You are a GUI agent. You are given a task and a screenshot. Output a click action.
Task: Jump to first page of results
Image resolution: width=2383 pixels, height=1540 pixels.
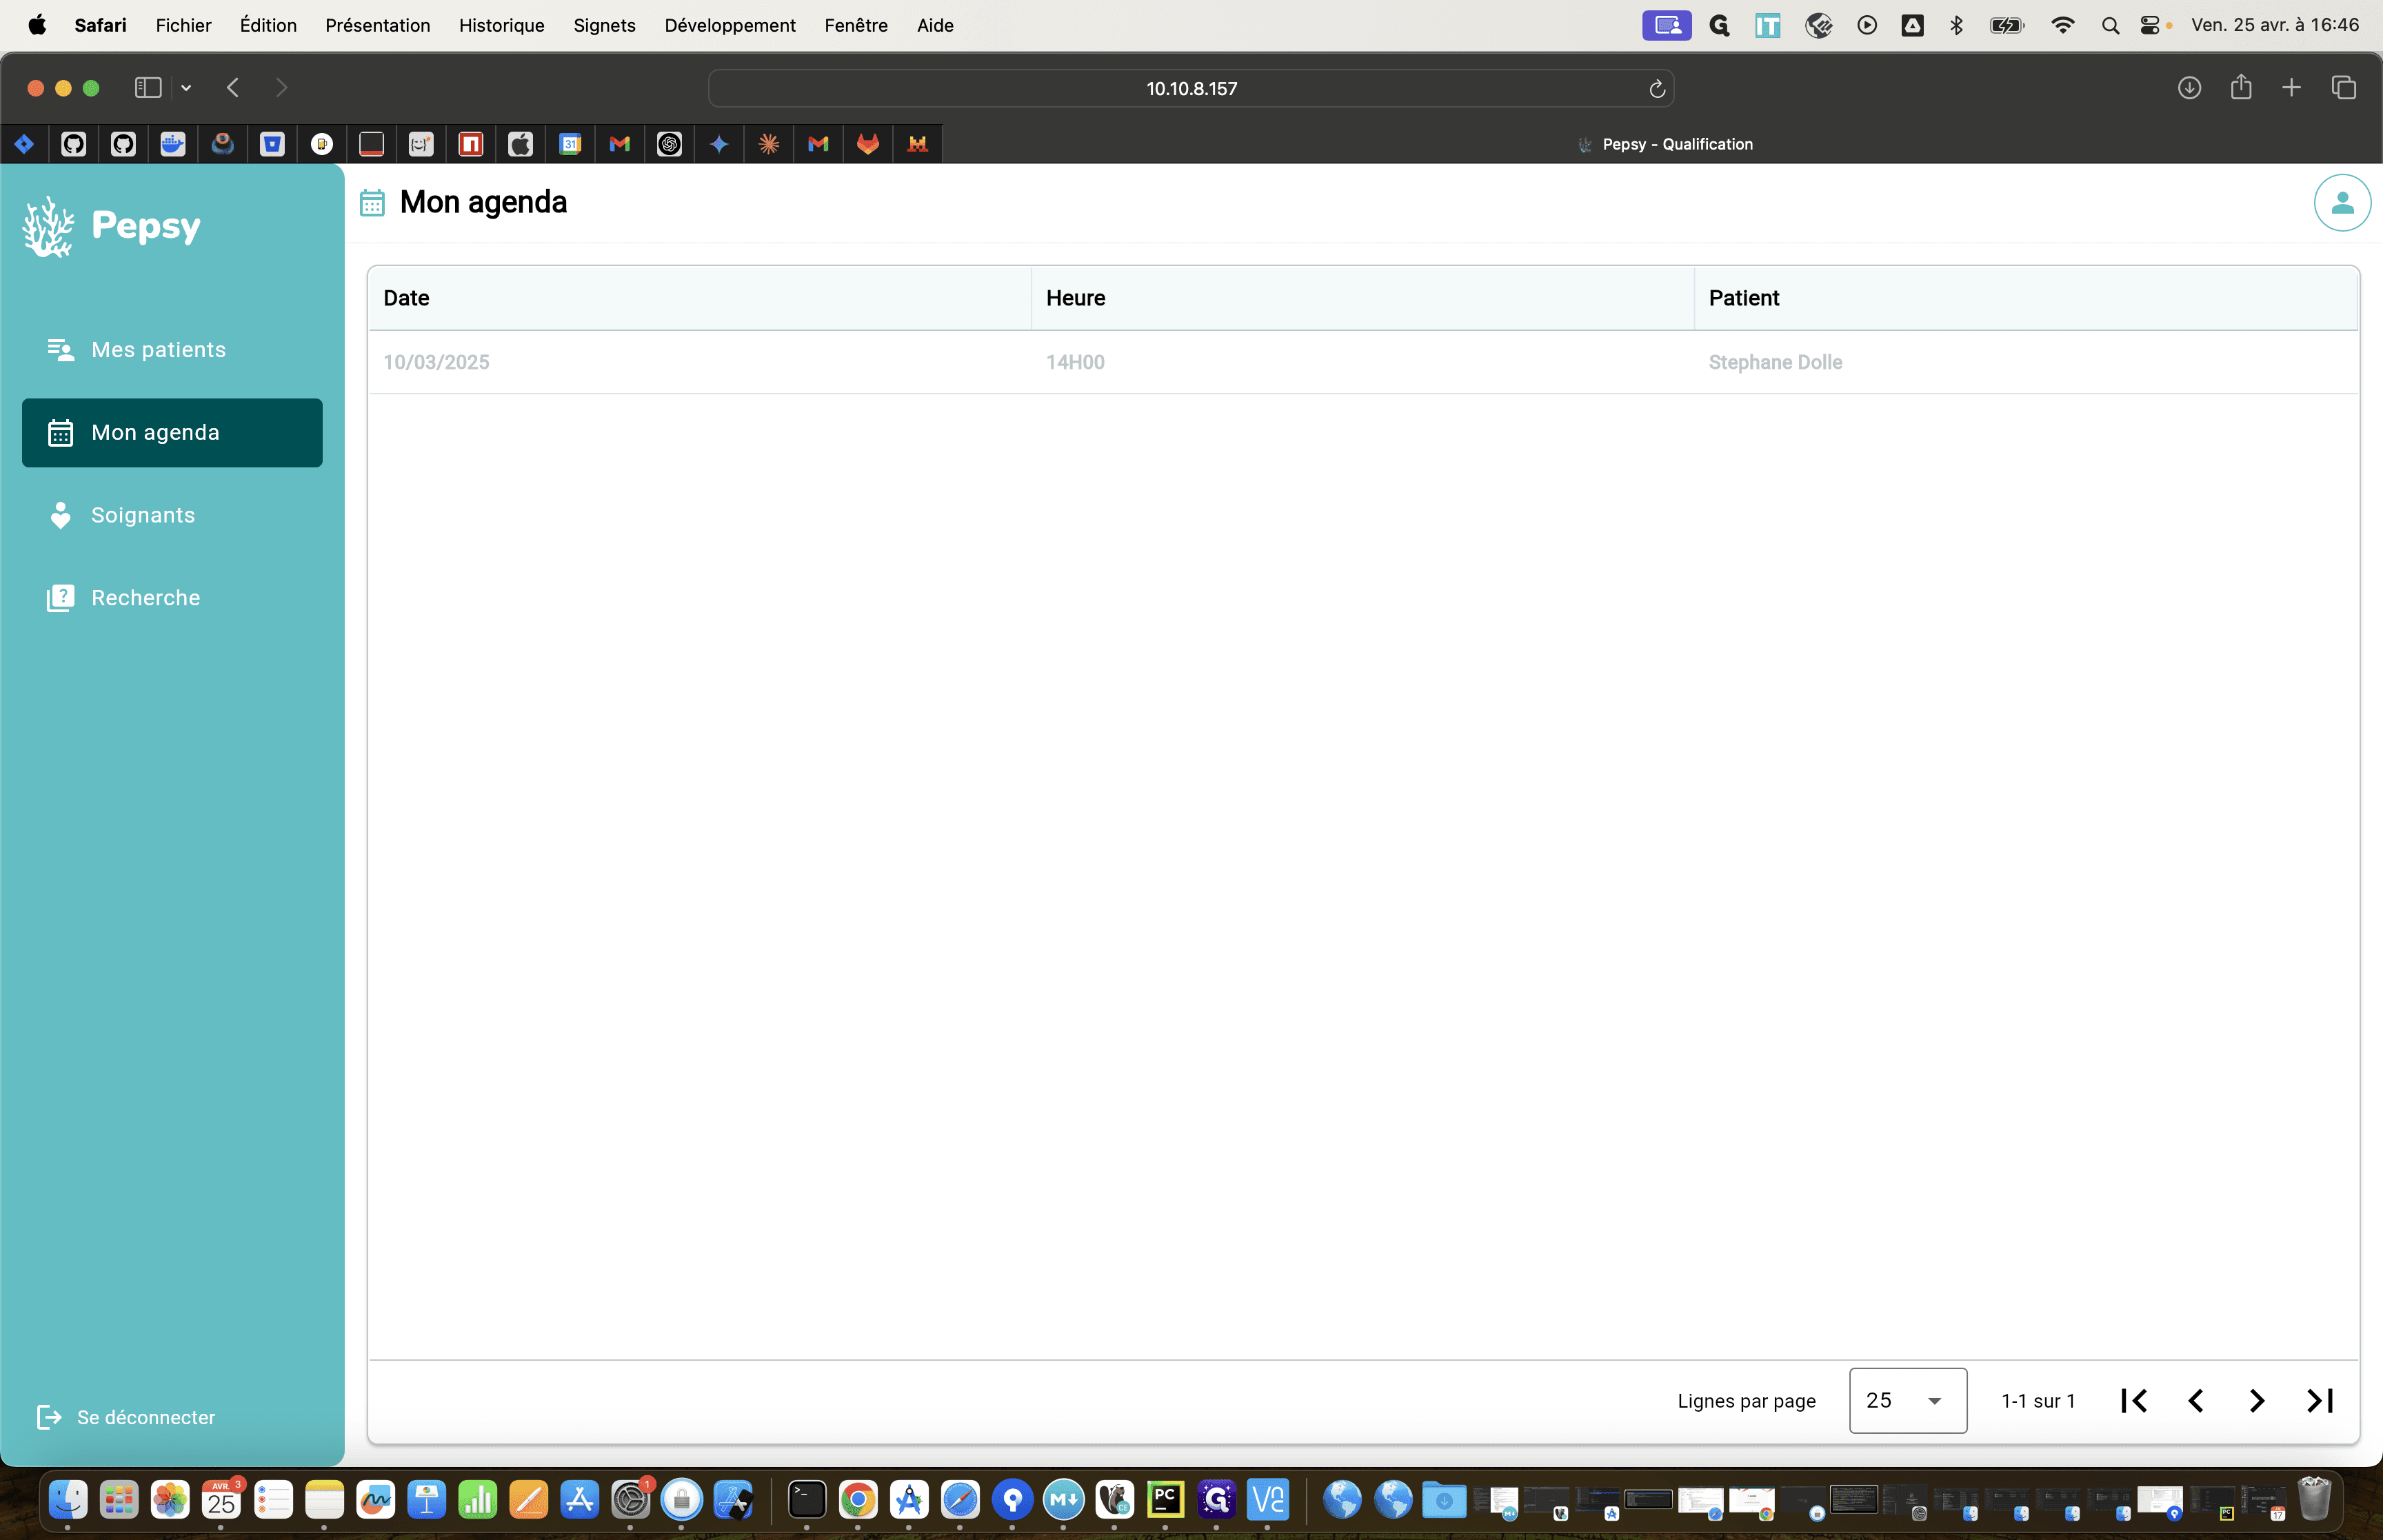(2133, 1401)
